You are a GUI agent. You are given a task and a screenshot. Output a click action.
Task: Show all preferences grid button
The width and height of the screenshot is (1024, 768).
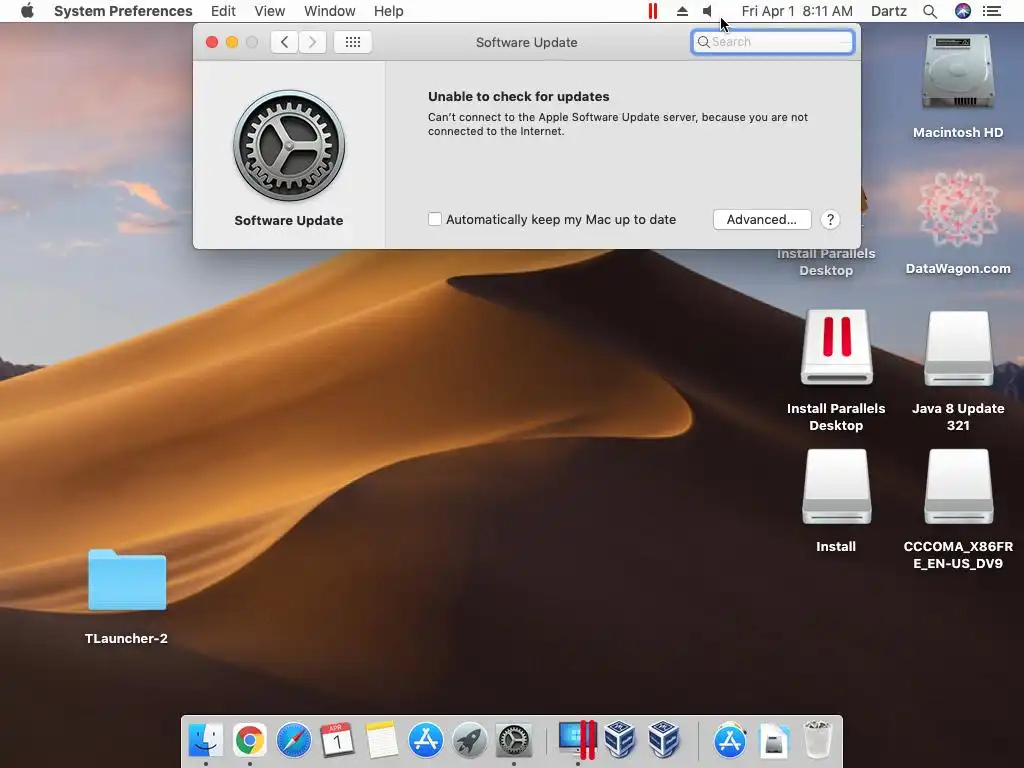353,42
